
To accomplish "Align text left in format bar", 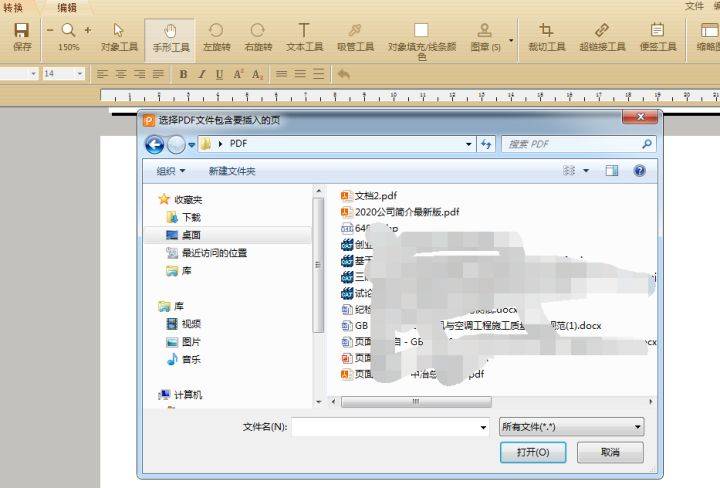I will 102,74.
